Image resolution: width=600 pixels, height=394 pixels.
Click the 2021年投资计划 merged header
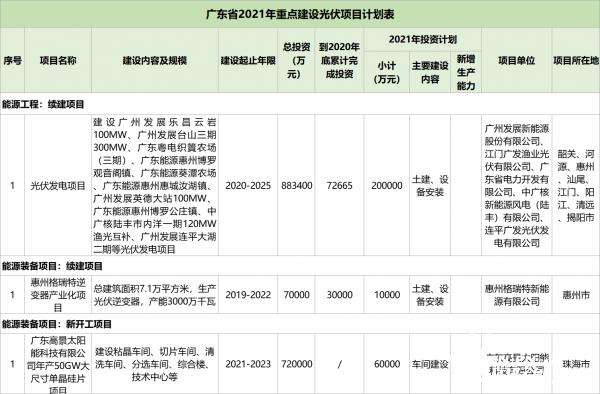click(422, 39)
